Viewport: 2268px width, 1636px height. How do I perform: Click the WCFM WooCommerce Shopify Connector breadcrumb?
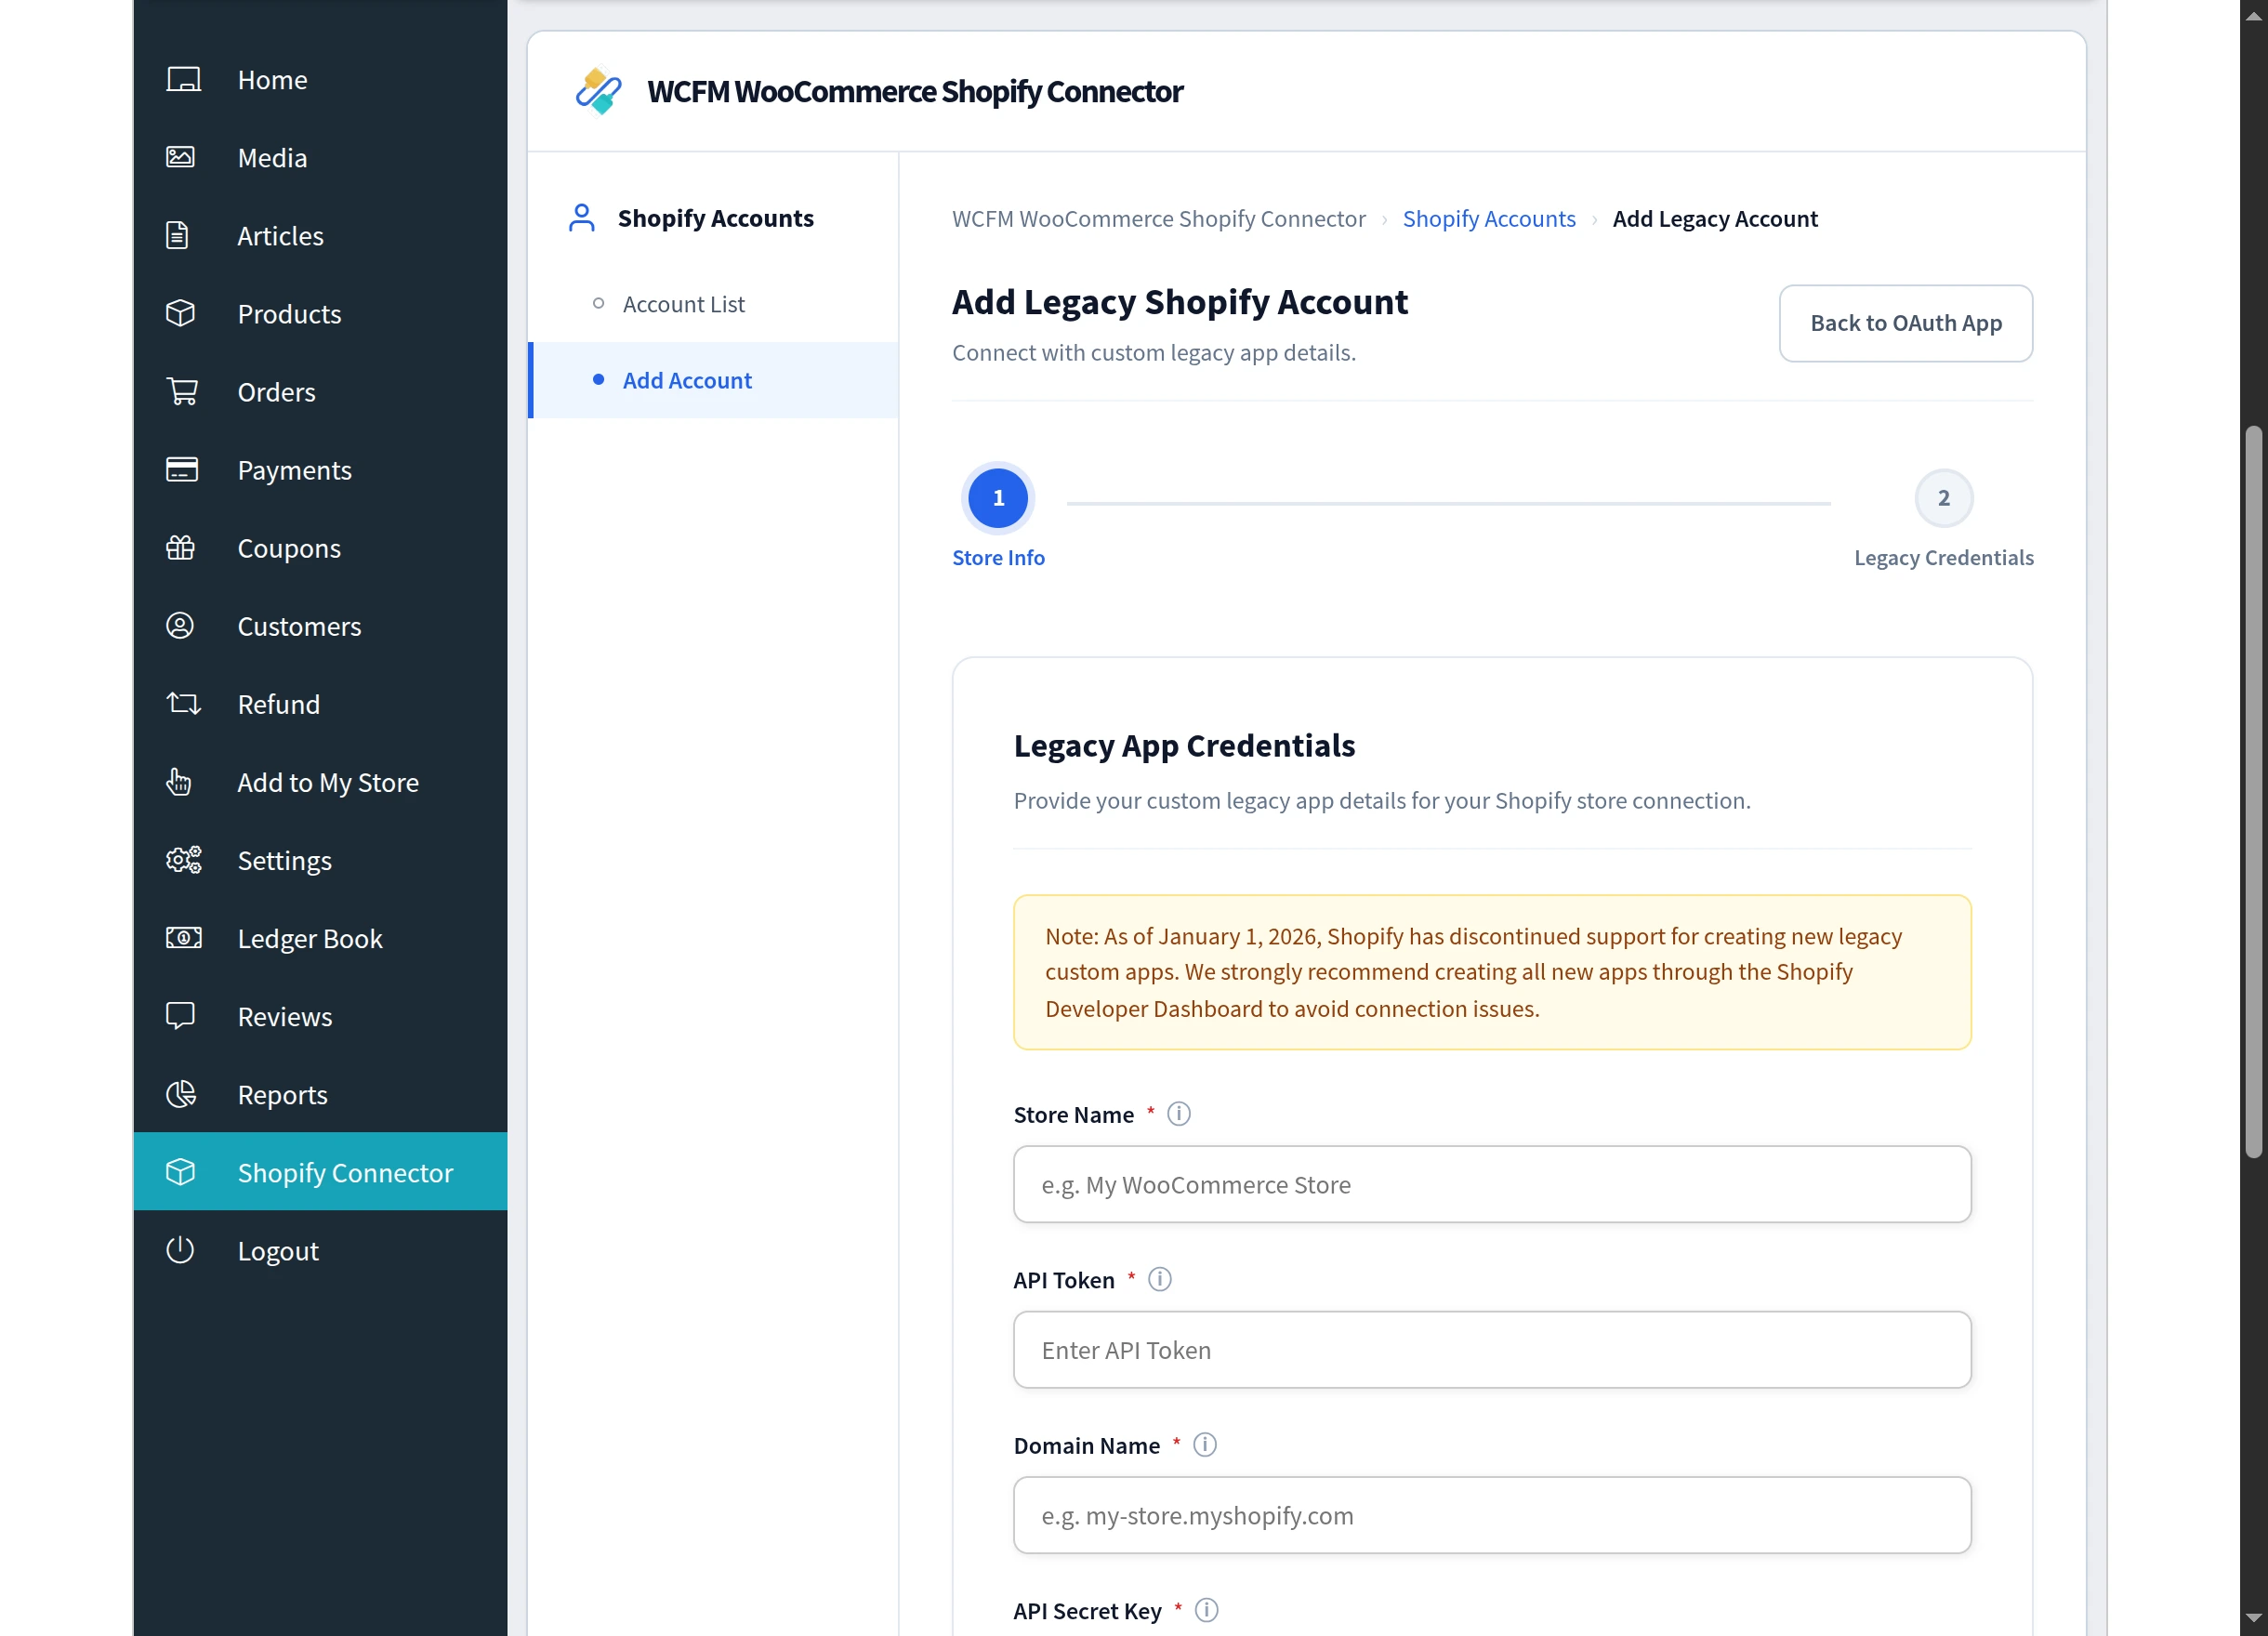1158,218
